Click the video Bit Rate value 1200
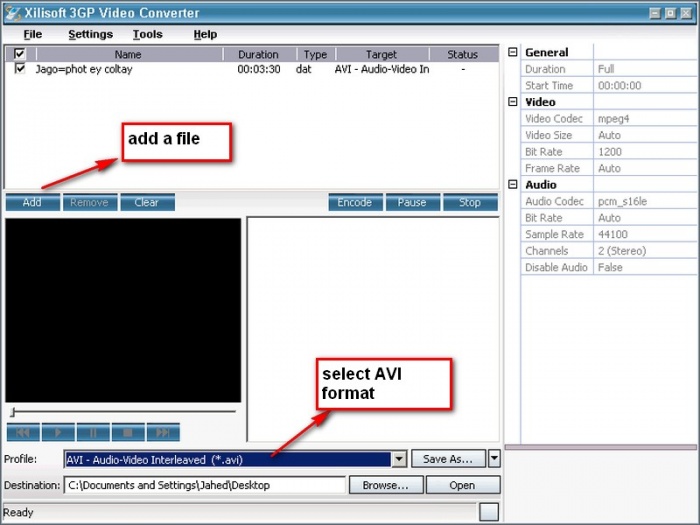700x525 pixels. 610,152
